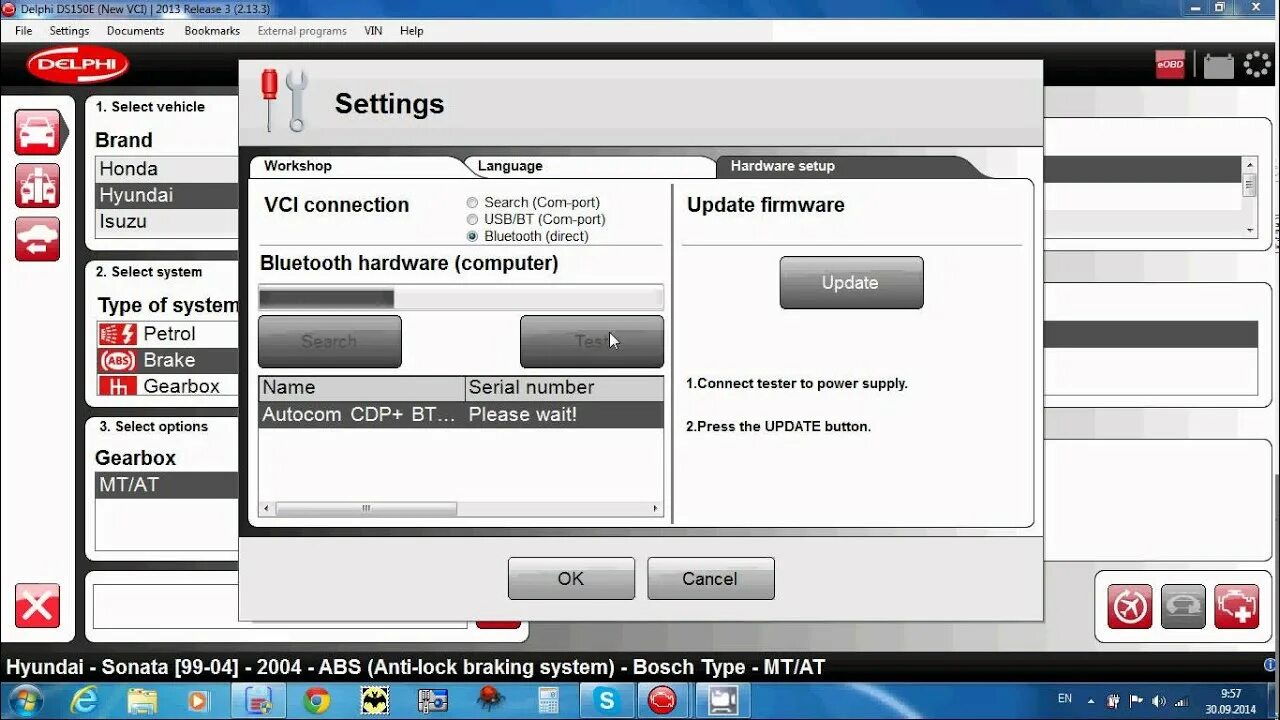Click OK in the Settings dialog
The image size is (1280, 720).
coord(571,579)
